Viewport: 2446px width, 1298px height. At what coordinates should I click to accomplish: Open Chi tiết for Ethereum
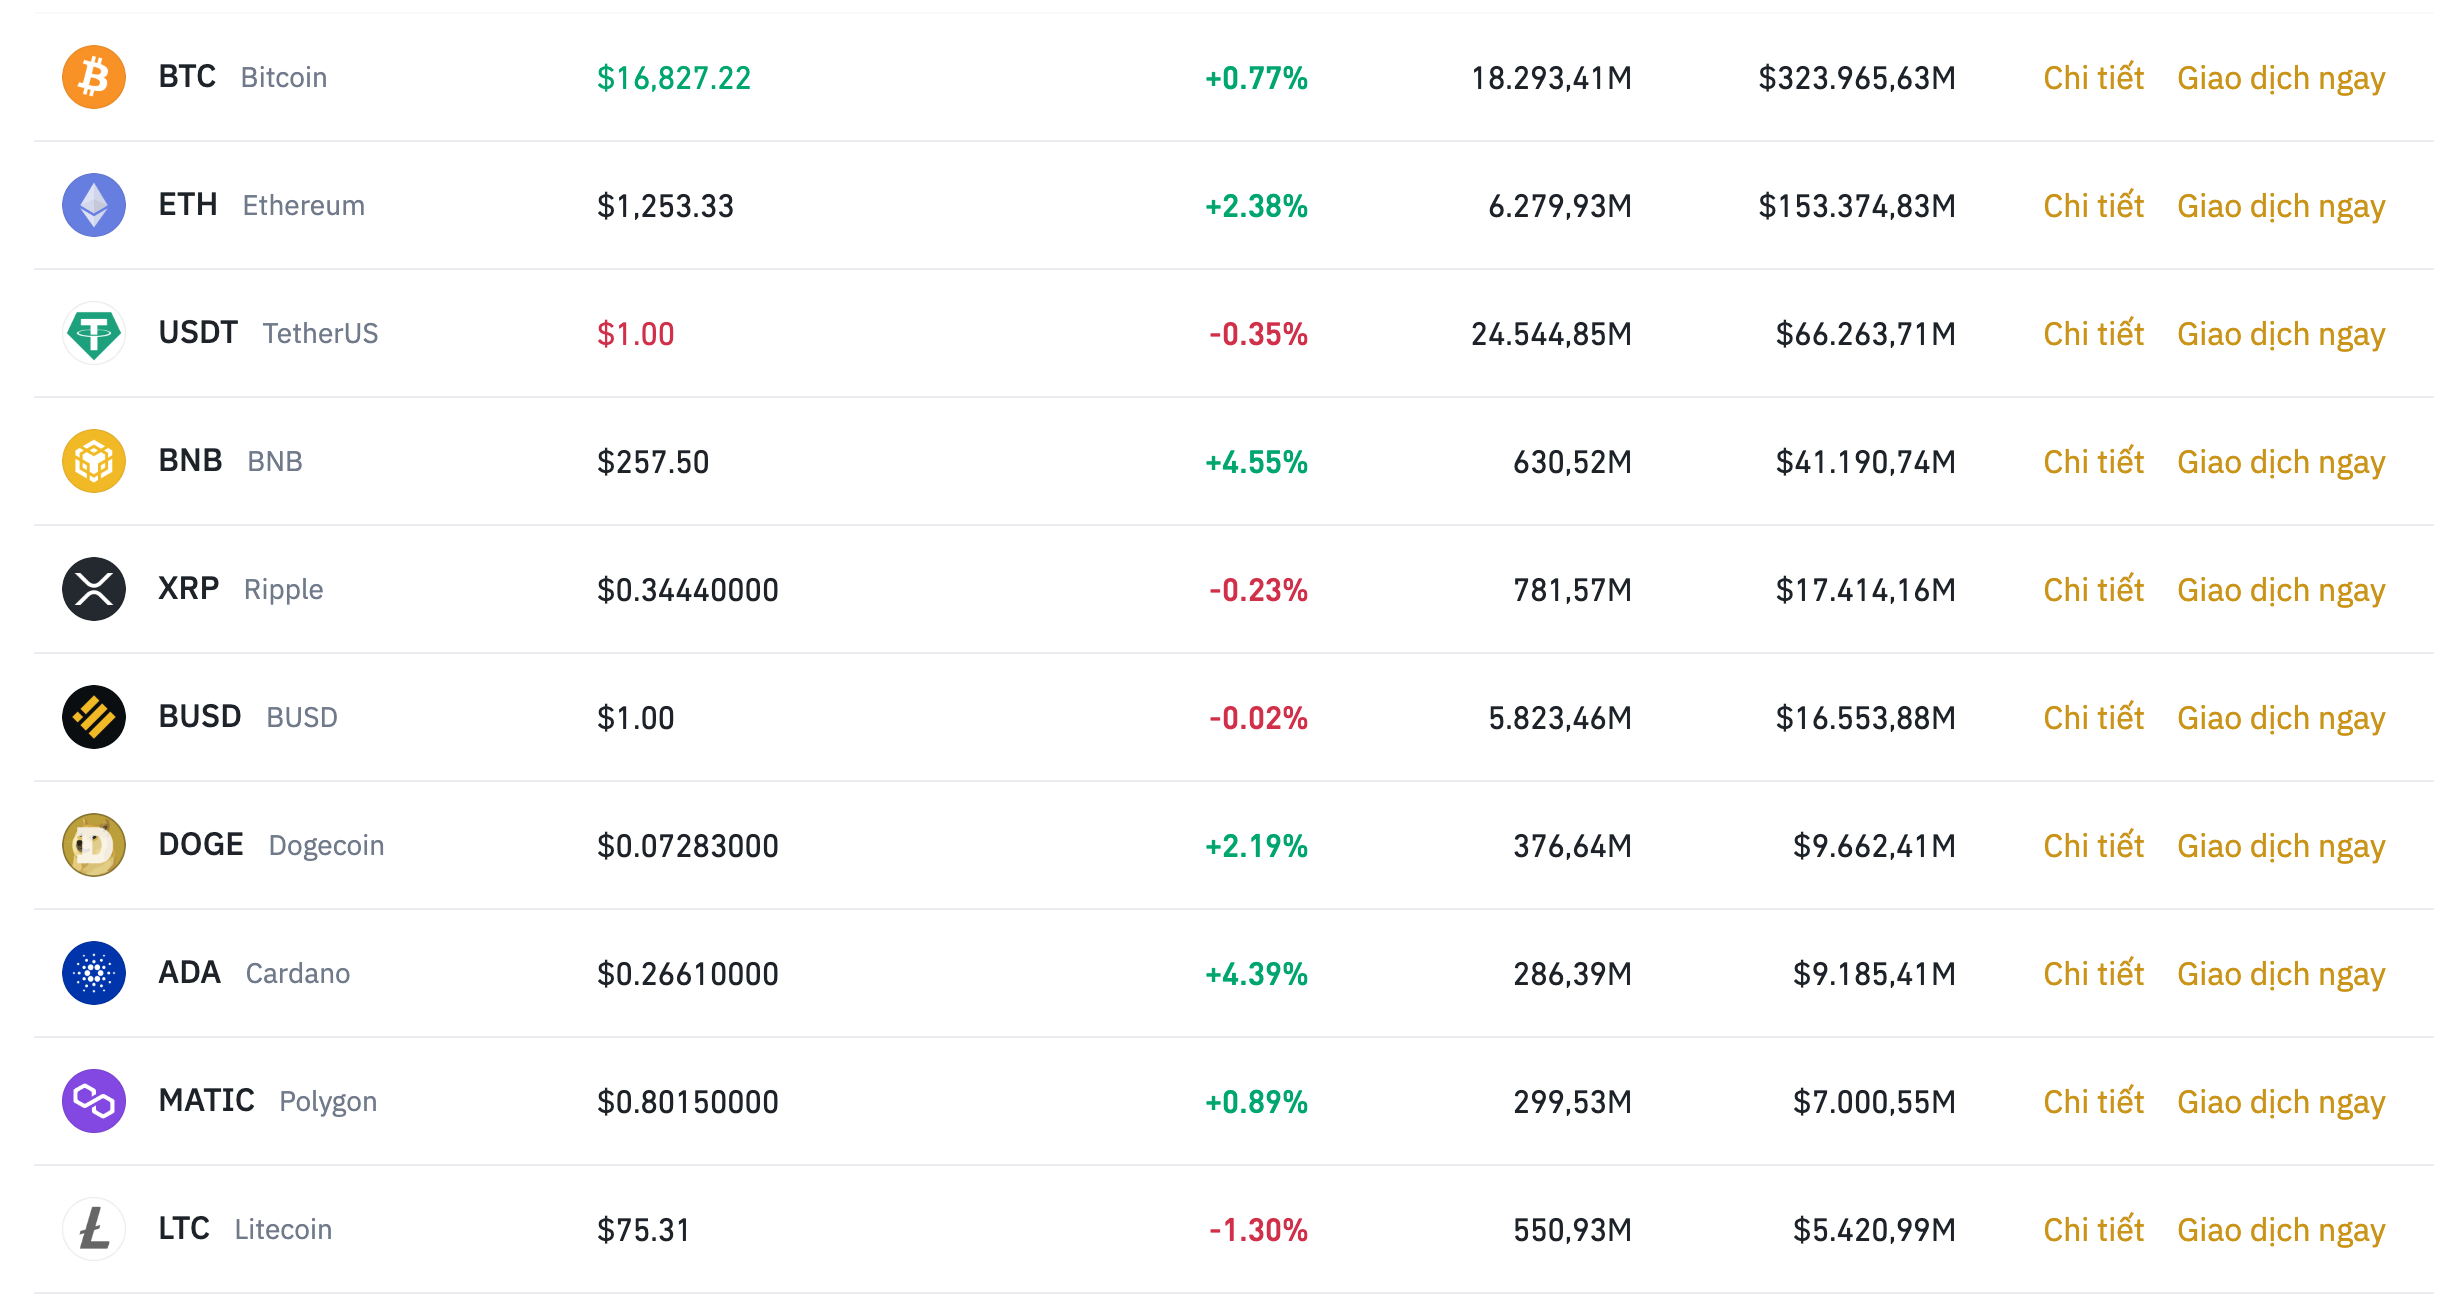pyautogui.click(x=2093, y=205)
